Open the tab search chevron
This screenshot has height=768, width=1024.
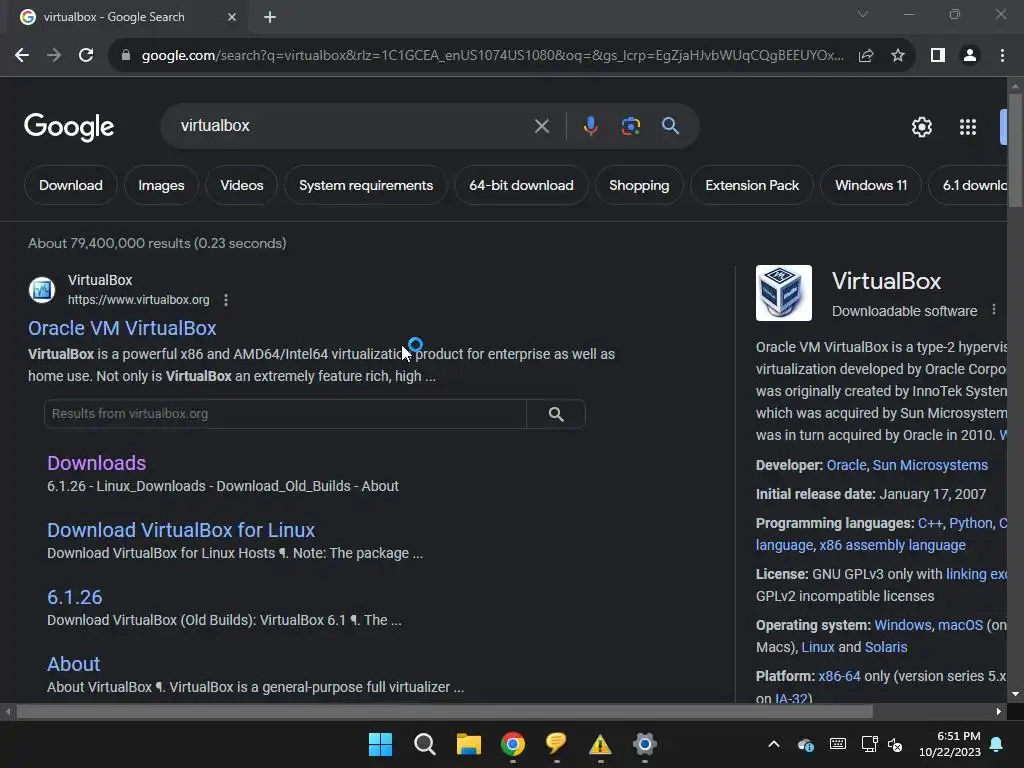(x=863, y=14)
